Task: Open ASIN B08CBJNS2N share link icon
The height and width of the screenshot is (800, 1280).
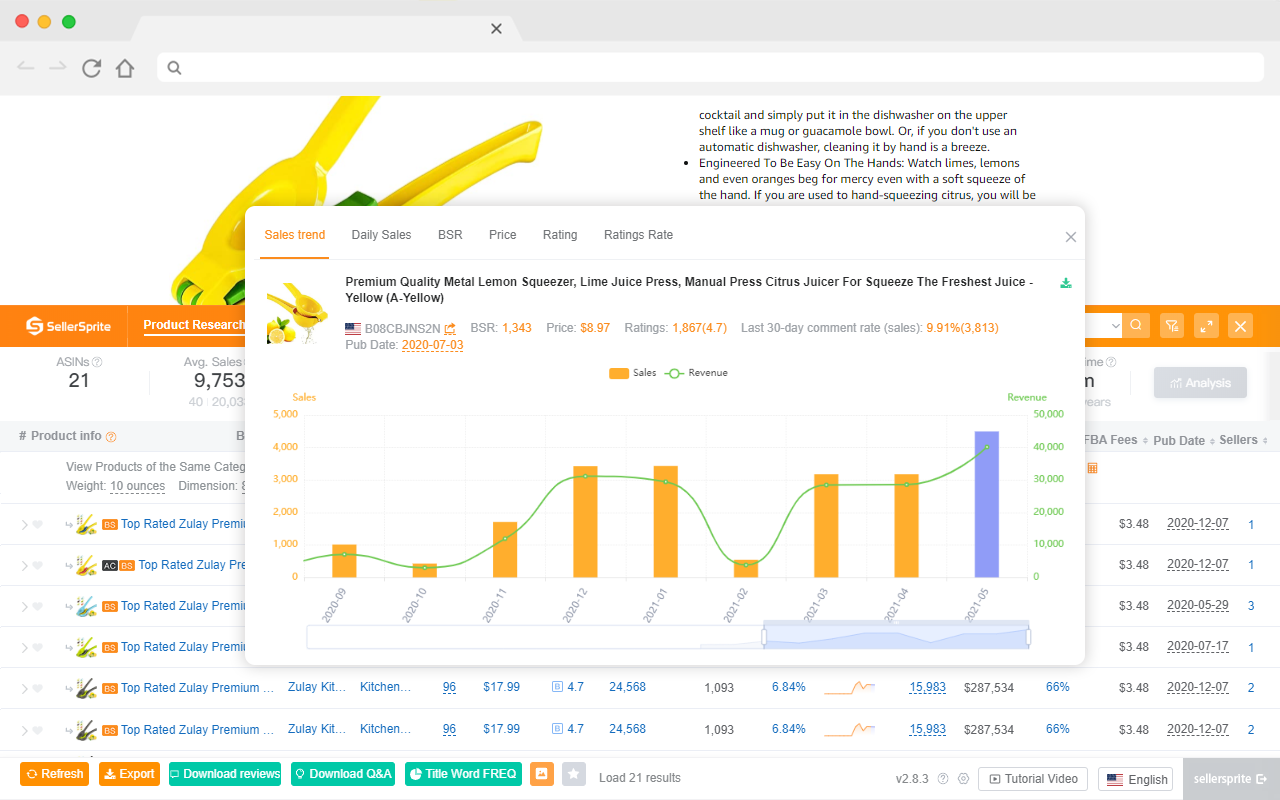Action: 450,328
